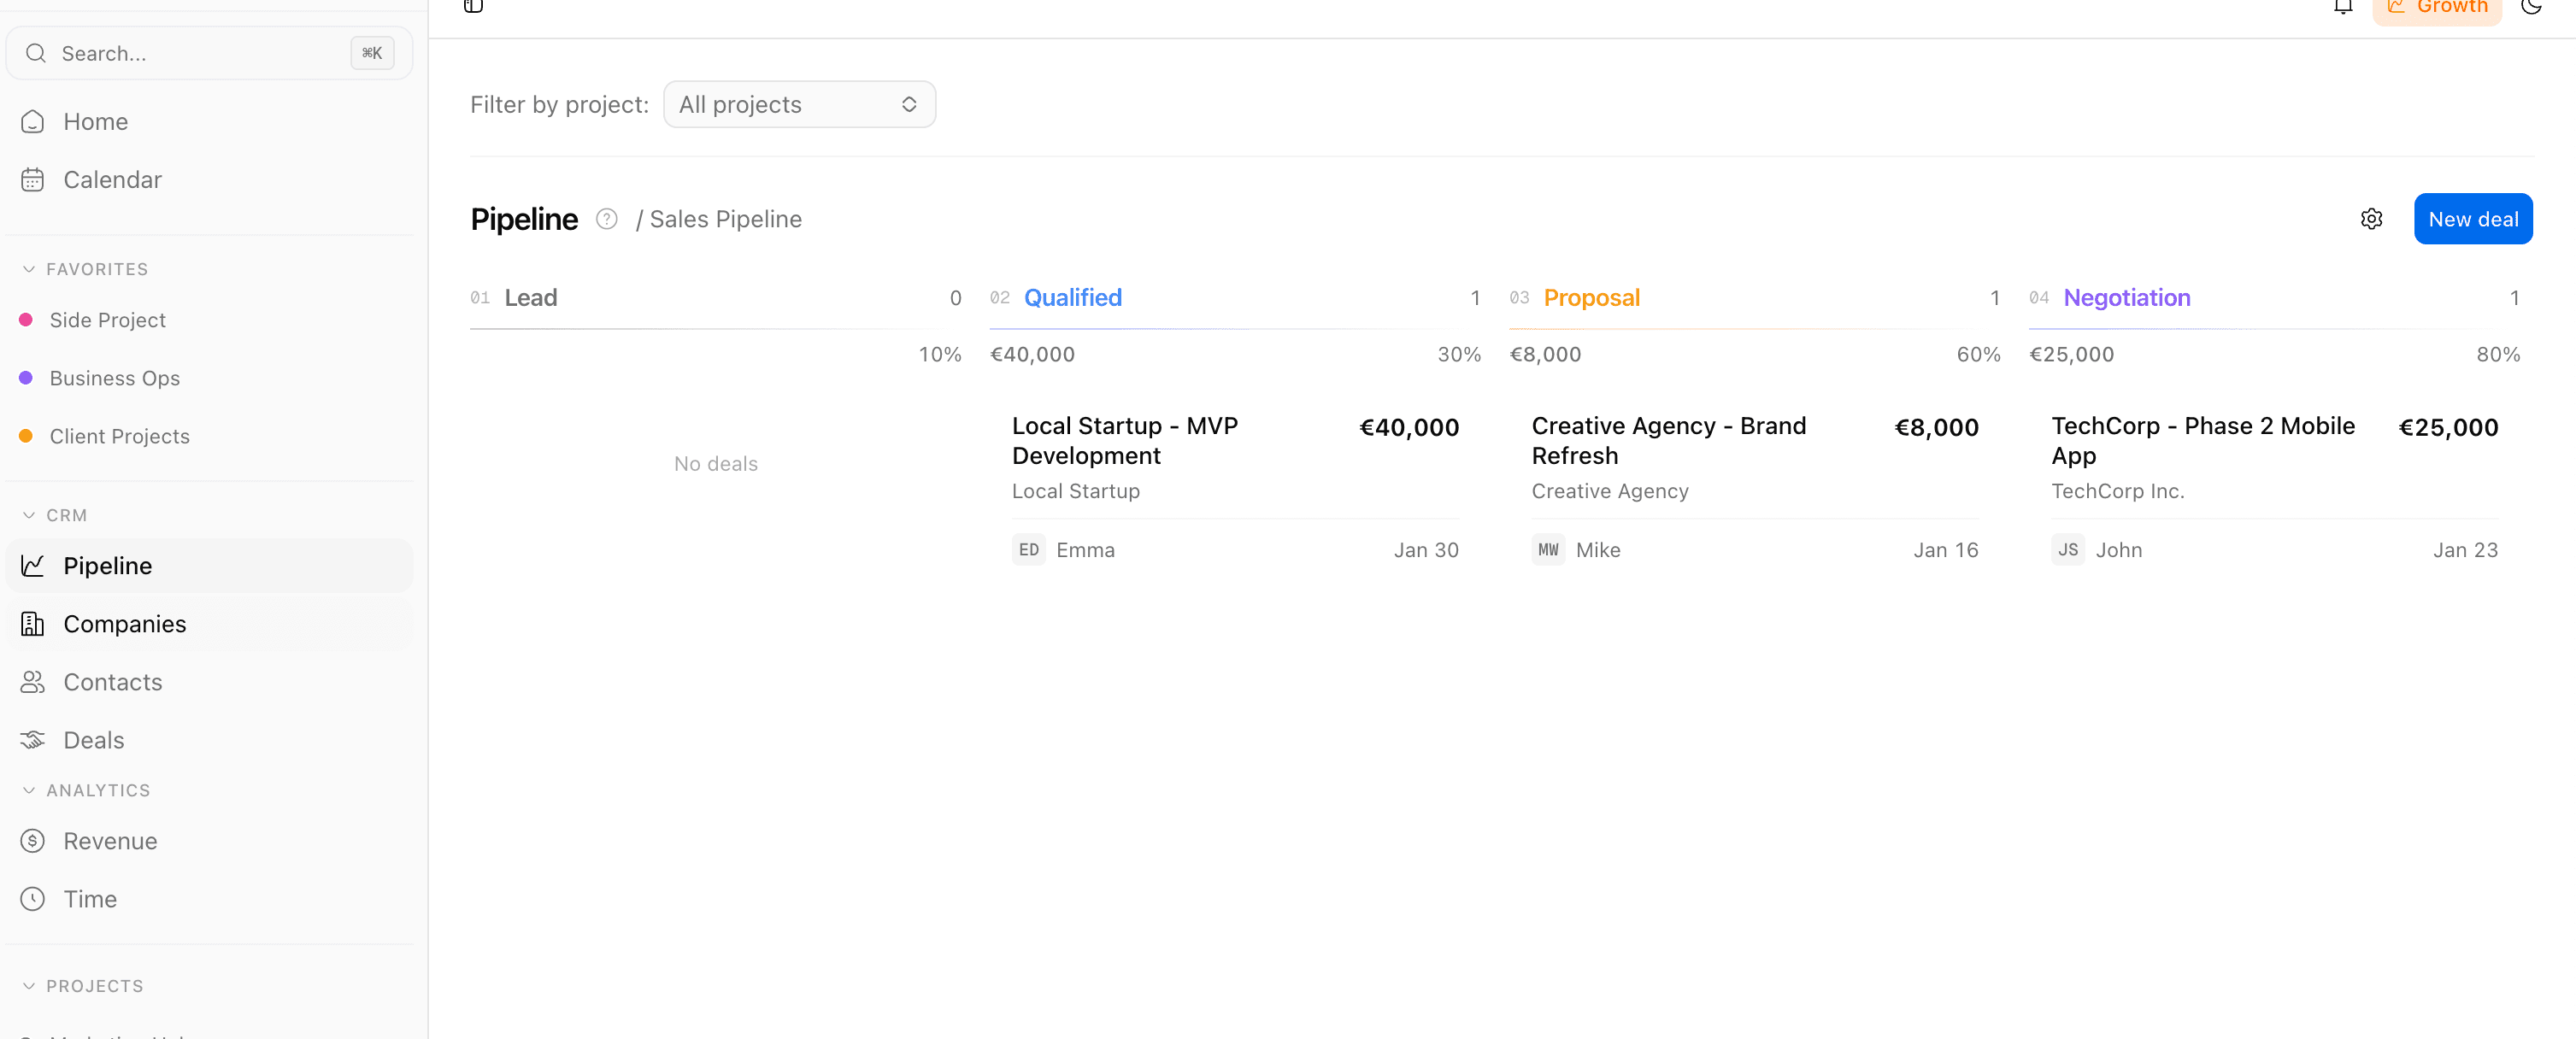Open Revenue analytics page

pyautogui.click(x=110, y=841)
